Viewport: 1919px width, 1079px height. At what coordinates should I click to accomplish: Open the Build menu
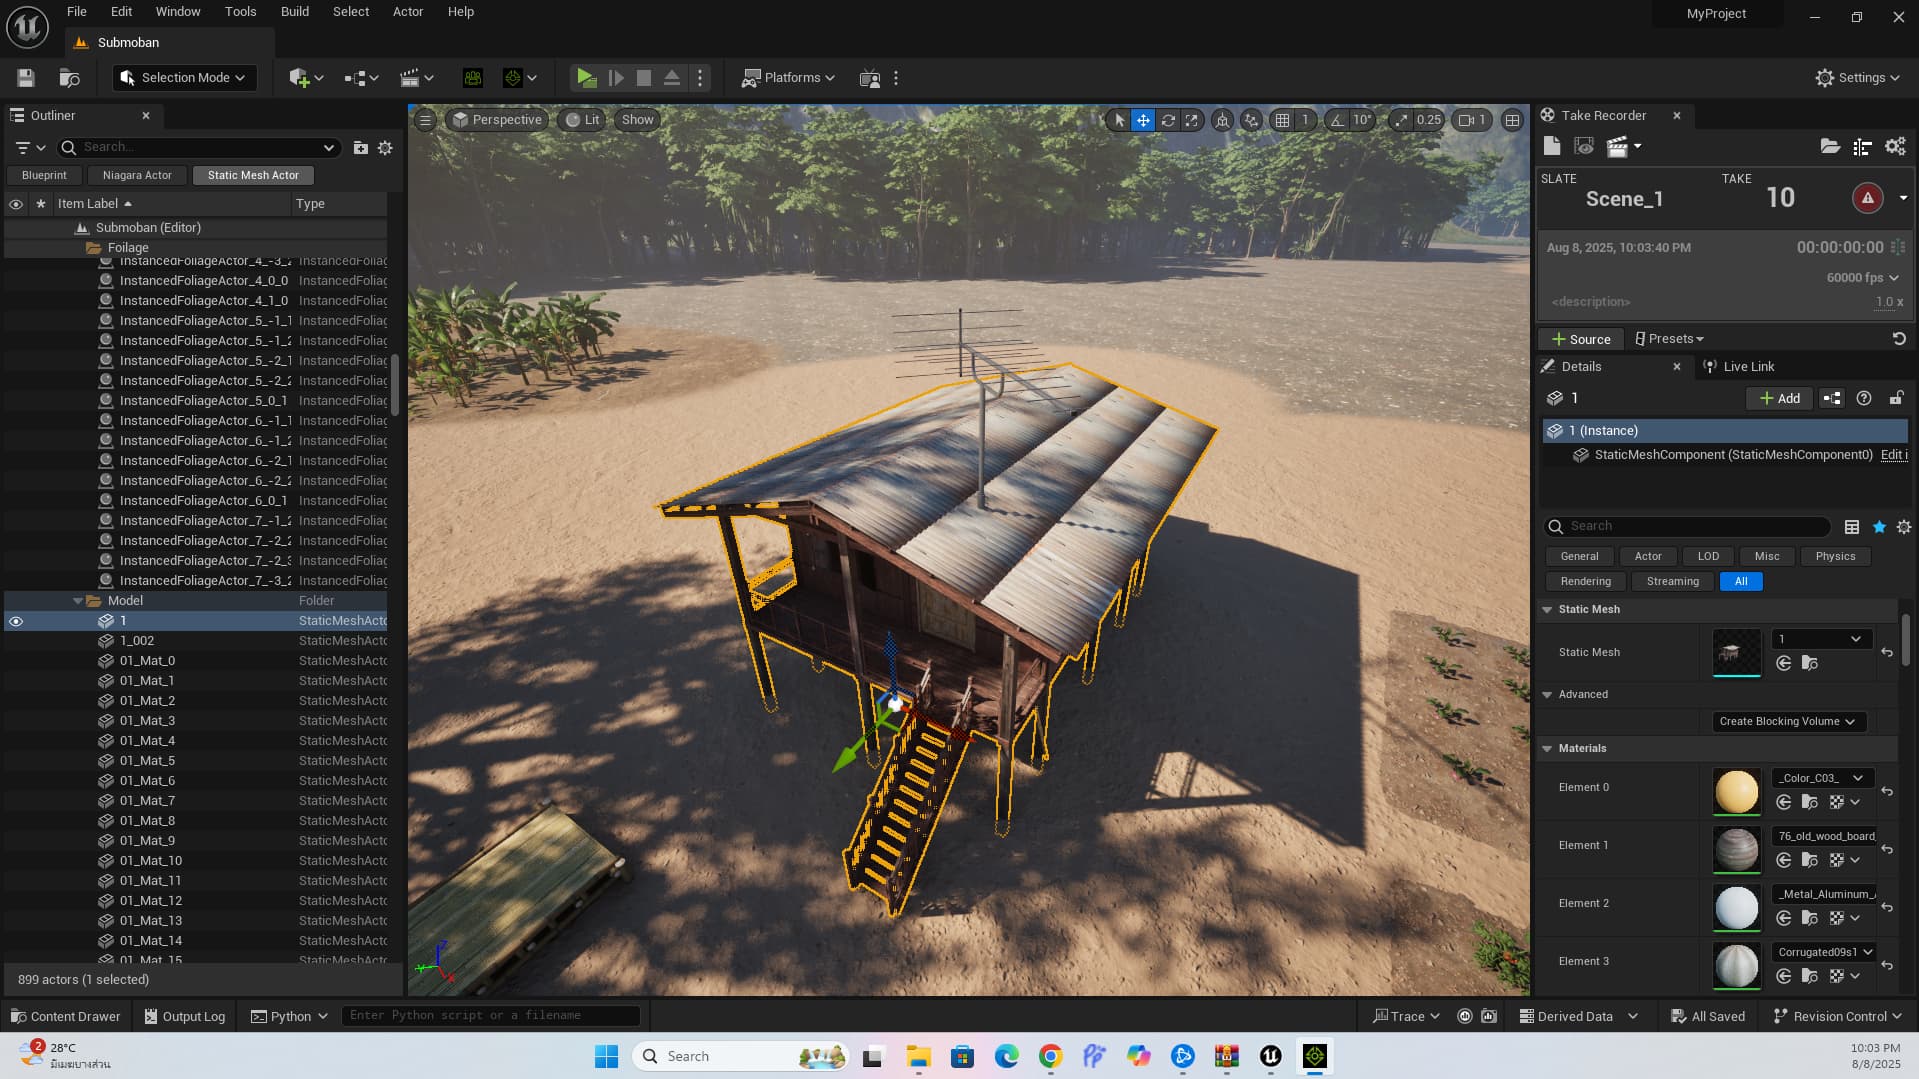click(x=294, y=12)
